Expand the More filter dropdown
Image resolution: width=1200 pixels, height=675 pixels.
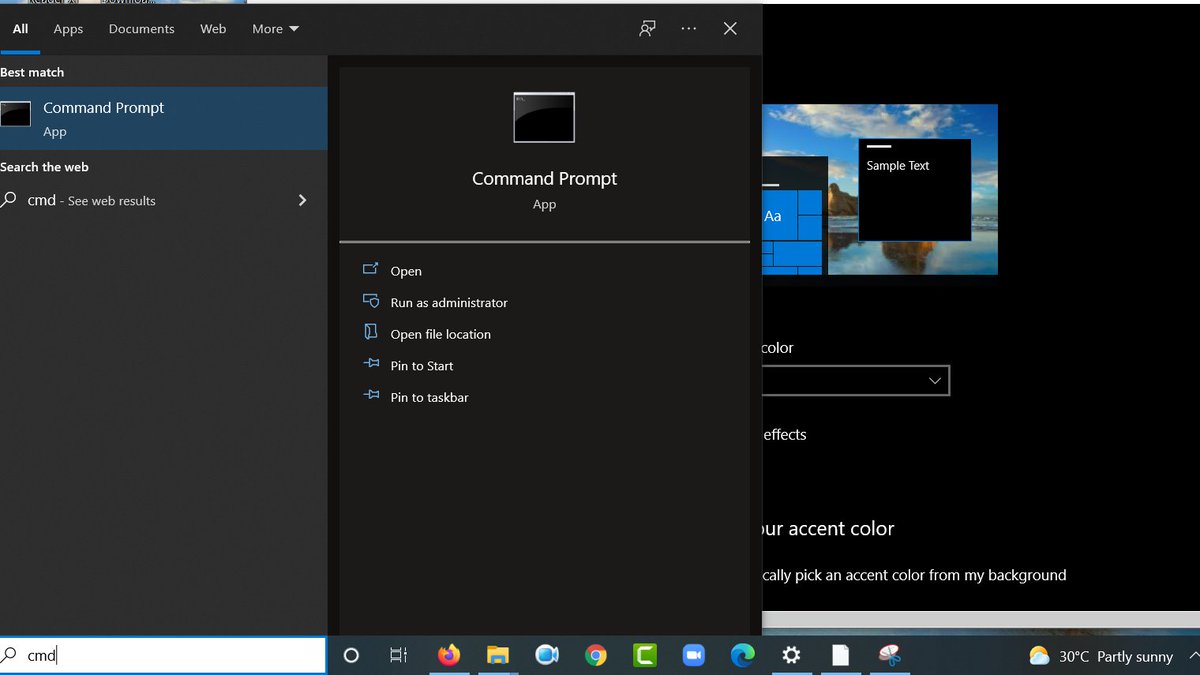[x=275, y=29]
